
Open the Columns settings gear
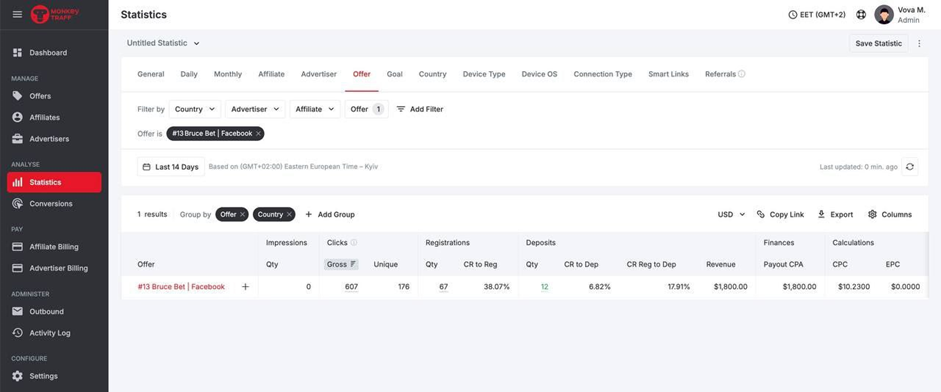873,214
